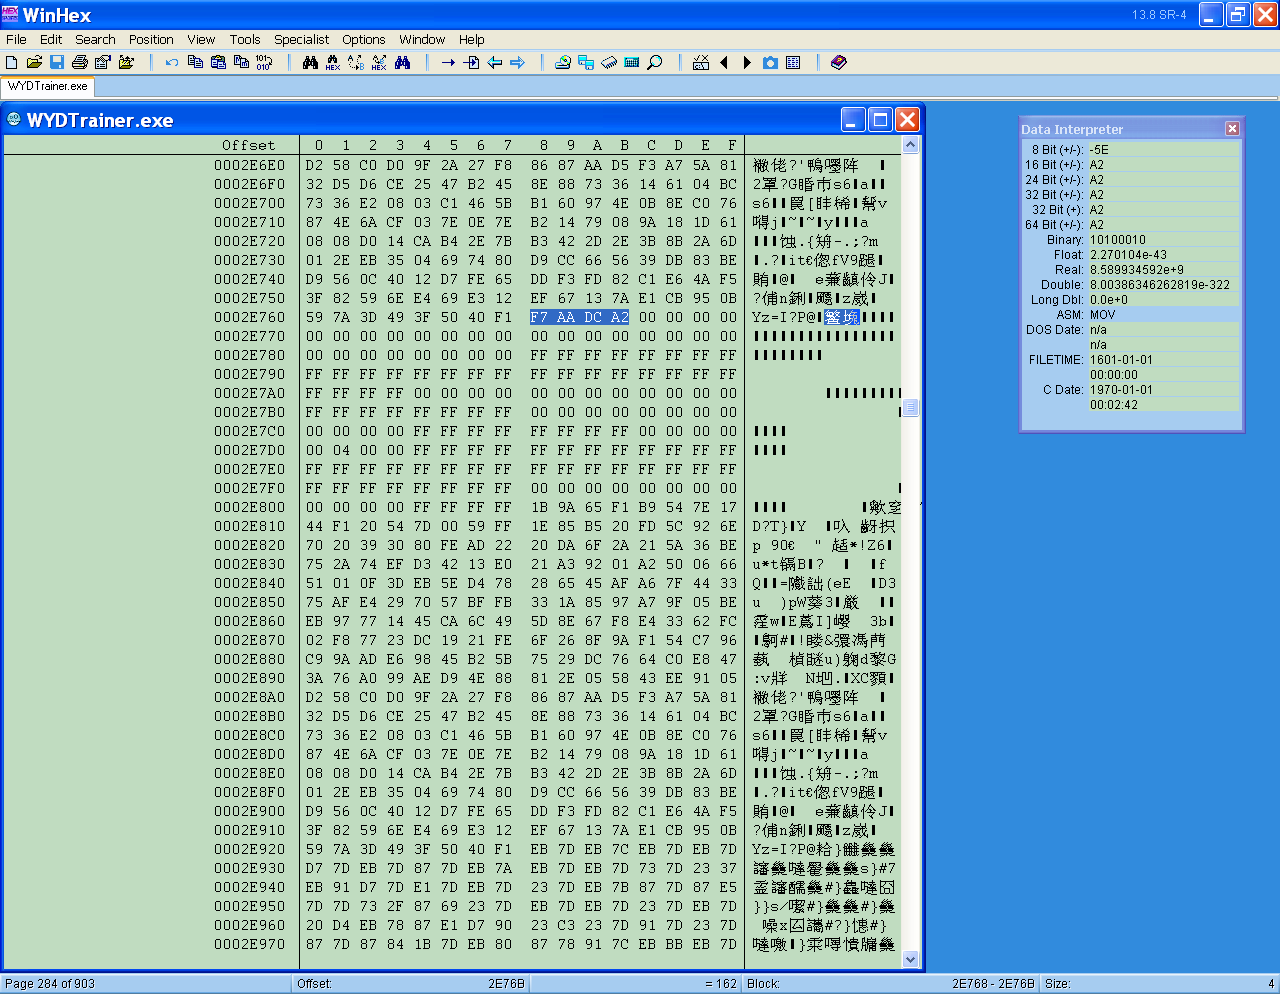Click the vertical scrollbar thumb of hex view

[910, 409]
